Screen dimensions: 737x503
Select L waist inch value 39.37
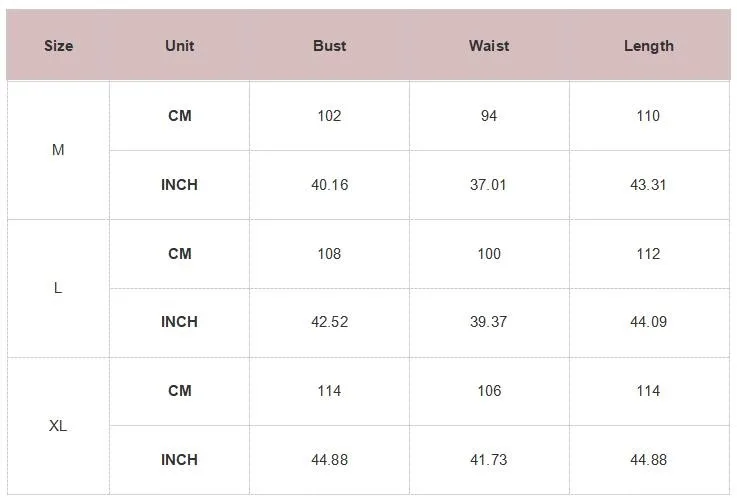pos(489,322)
